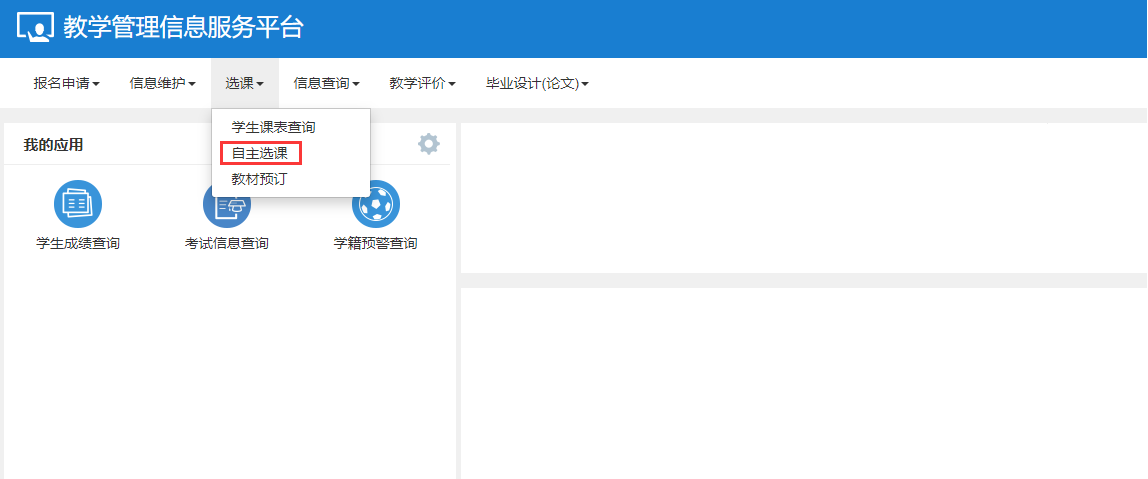This screenshot has width=1148, height=479.
Task: Expand the 信息查询 dropdown menu
Action: pyautogui.click(x=326, y=84)
